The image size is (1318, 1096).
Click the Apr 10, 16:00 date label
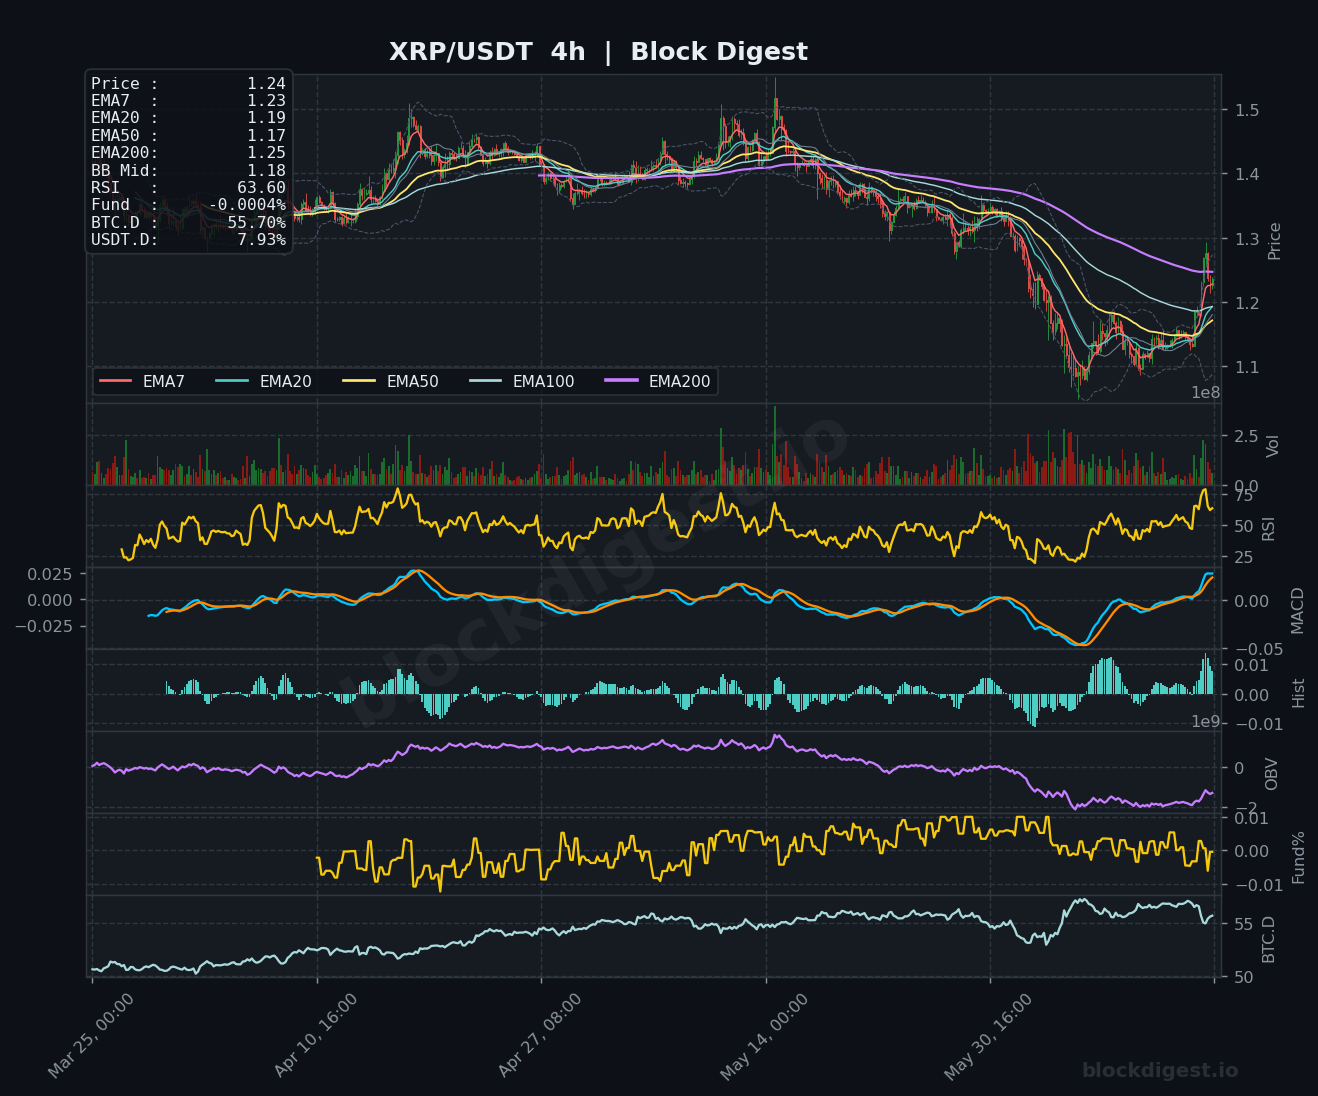[x=315, y=1036]
